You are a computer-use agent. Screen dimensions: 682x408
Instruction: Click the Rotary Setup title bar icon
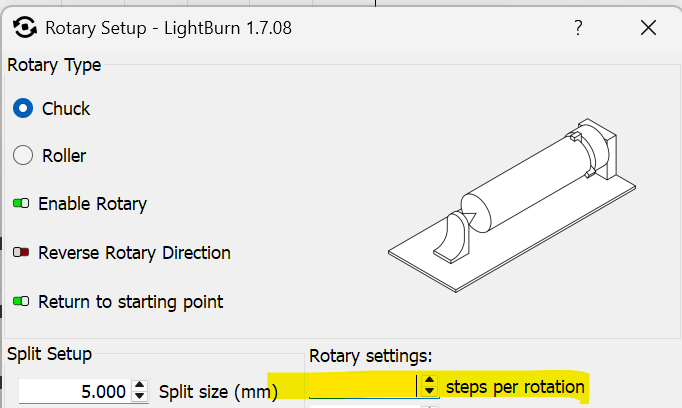pyautogui.click(x=24, y=27)
